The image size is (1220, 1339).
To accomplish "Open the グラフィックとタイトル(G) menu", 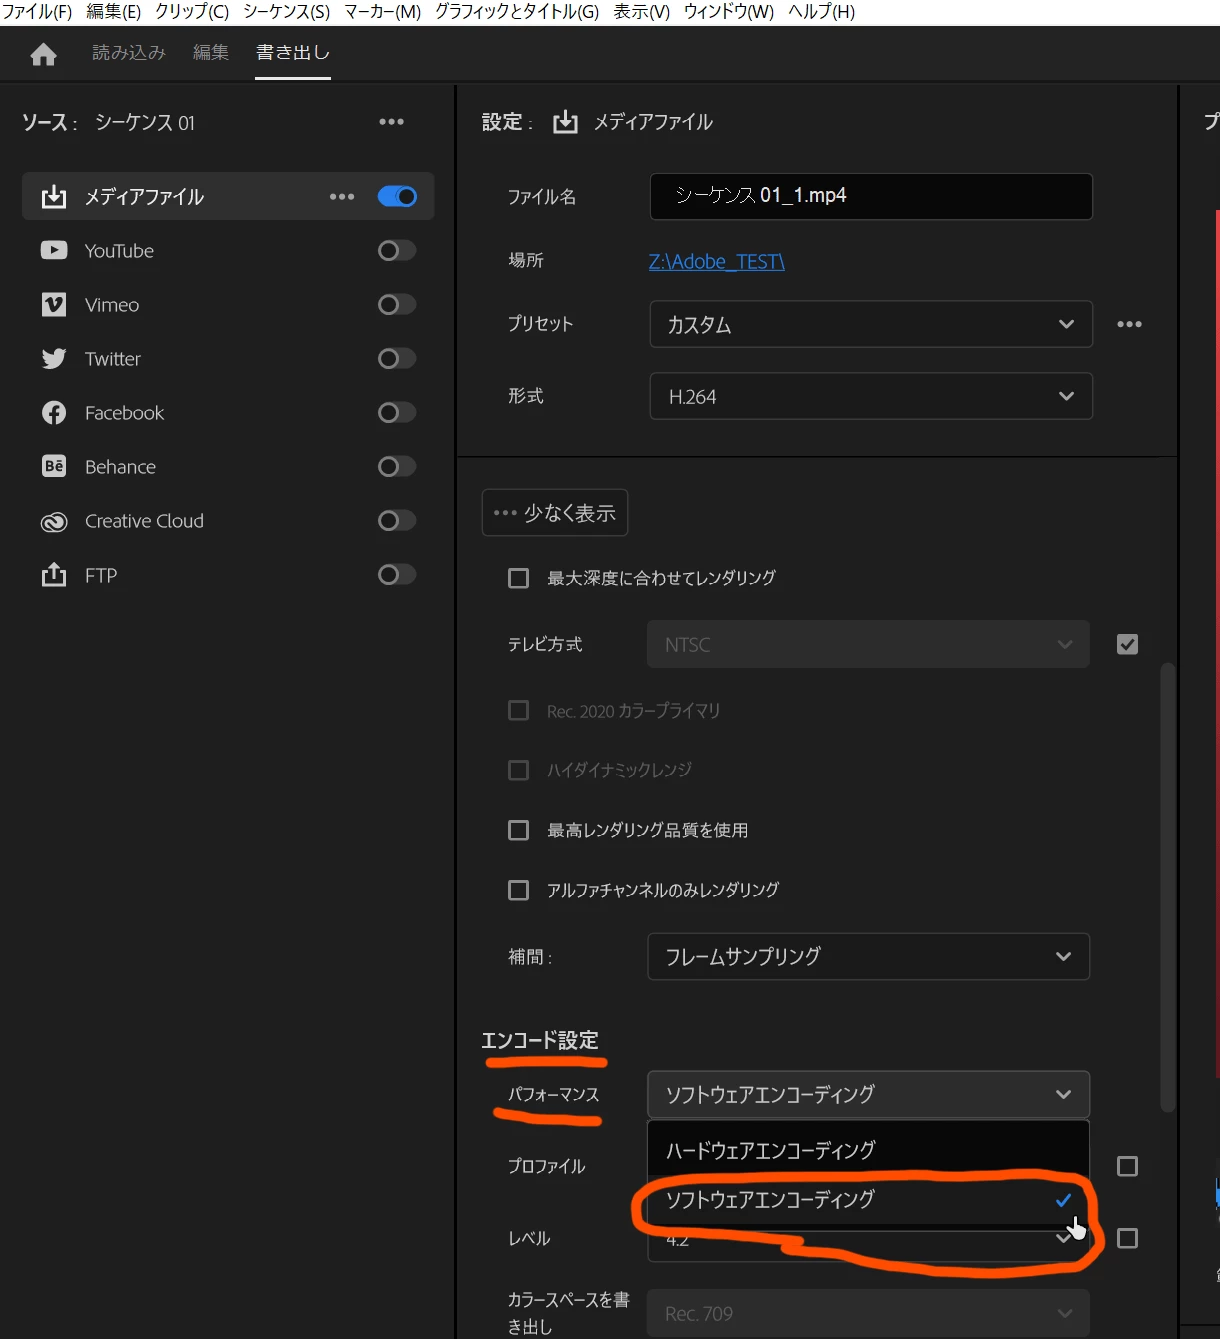I will point(517,12).
